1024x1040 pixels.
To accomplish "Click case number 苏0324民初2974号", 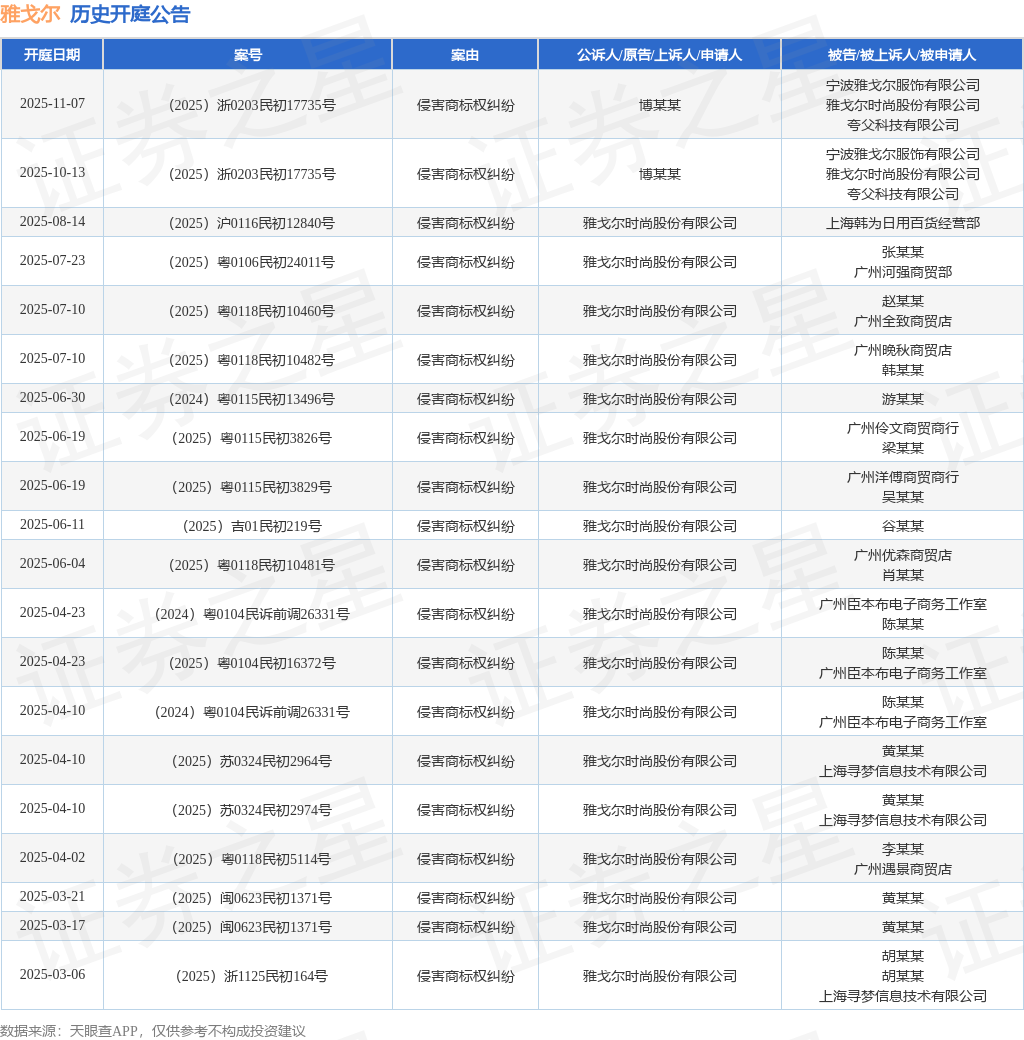I will coord(252,811).
